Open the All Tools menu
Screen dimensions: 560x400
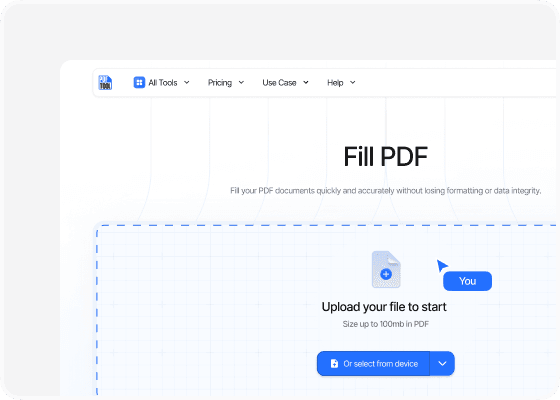tap(161, 82)
